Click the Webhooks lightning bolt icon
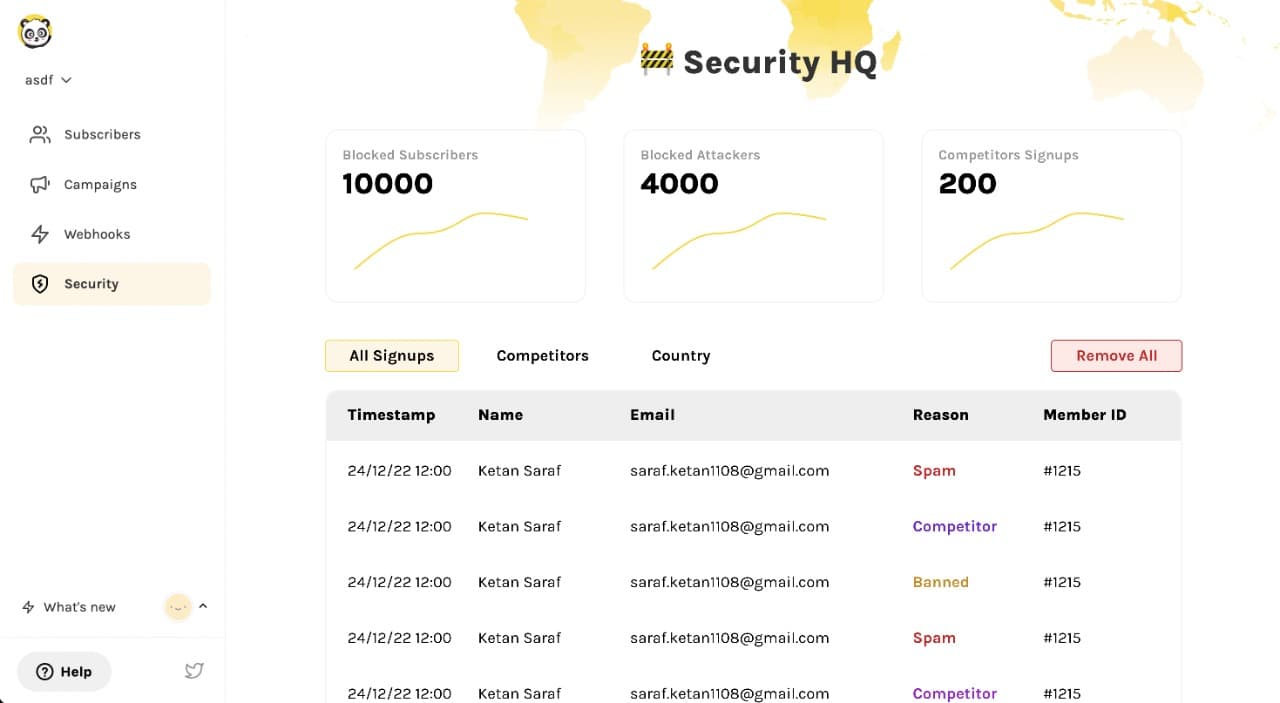 (x=40, y=234)
